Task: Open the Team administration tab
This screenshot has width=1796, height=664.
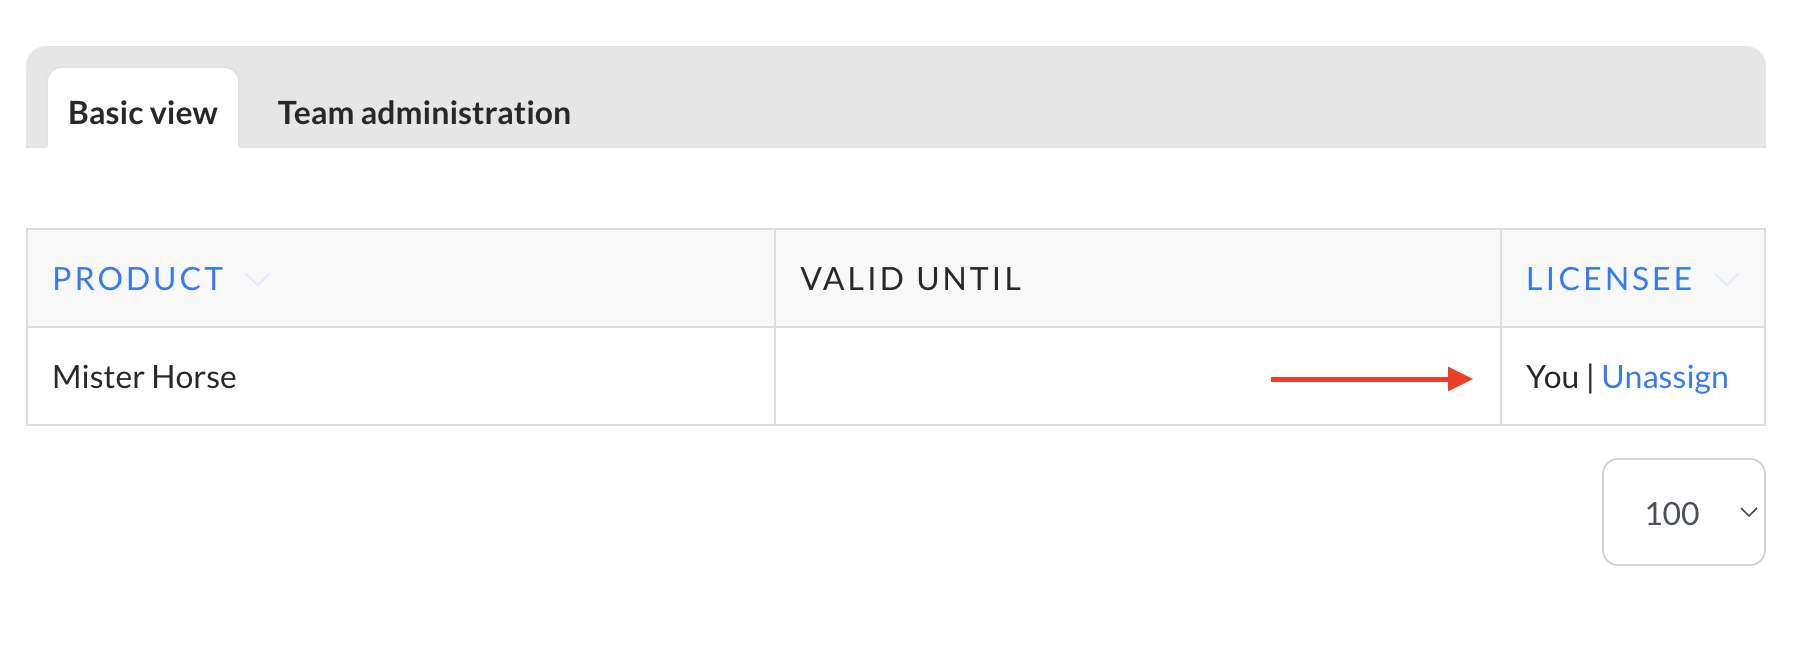Action: (x=424, y=113)
